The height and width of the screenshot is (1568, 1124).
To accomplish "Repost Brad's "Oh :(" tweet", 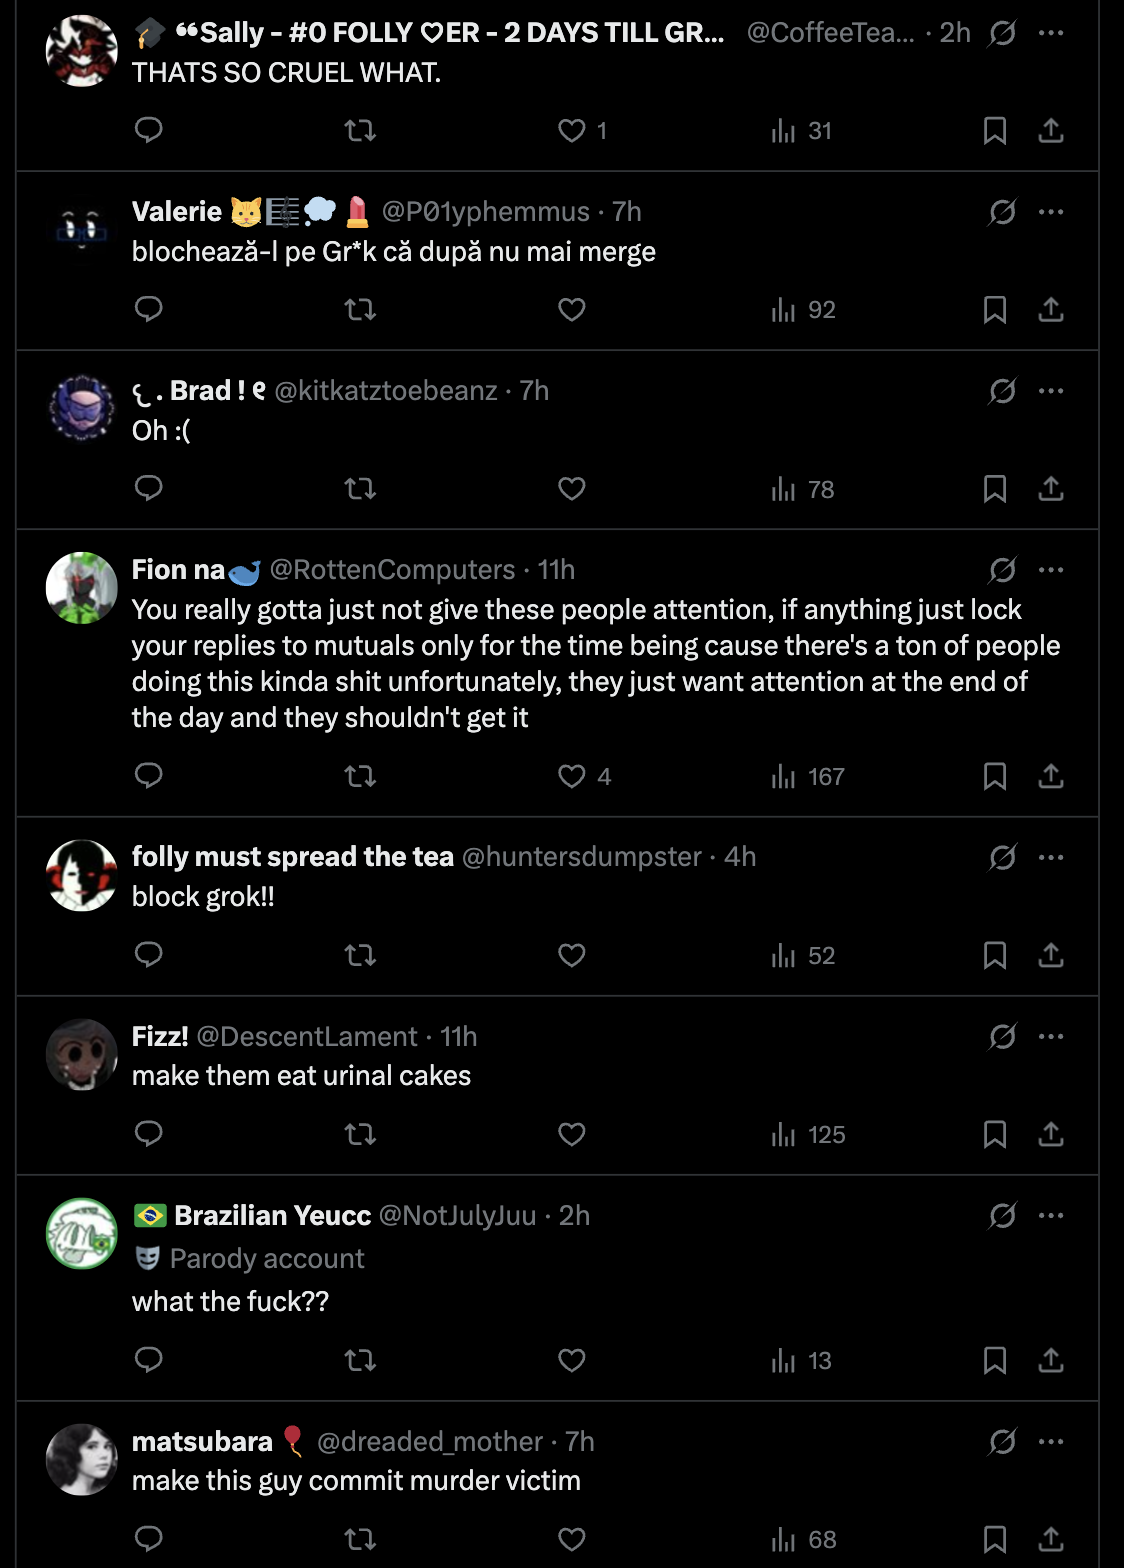I will [x=360, y=489].
